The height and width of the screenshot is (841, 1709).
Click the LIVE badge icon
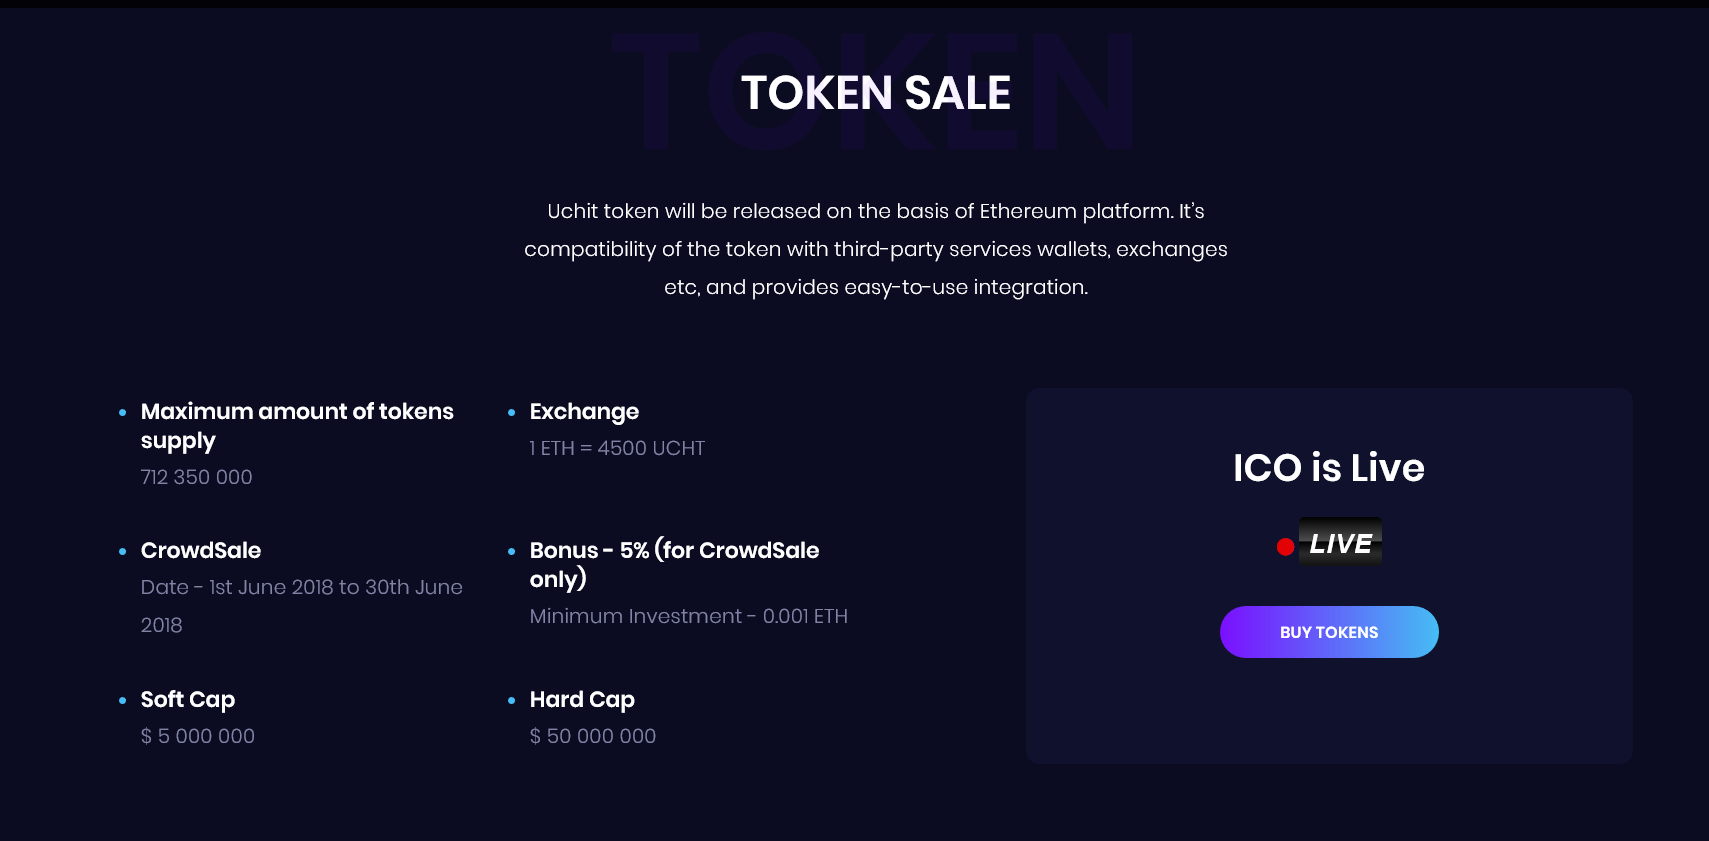tap(1340, 542)
